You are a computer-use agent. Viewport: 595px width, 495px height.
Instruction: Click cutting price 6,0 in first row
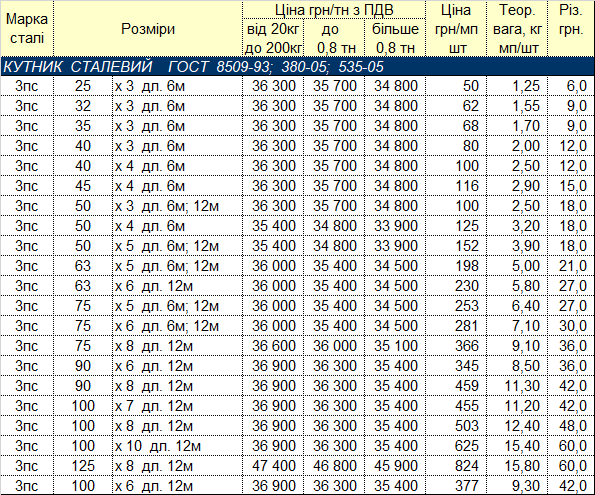pyautogui.click(x=571, y=86)
